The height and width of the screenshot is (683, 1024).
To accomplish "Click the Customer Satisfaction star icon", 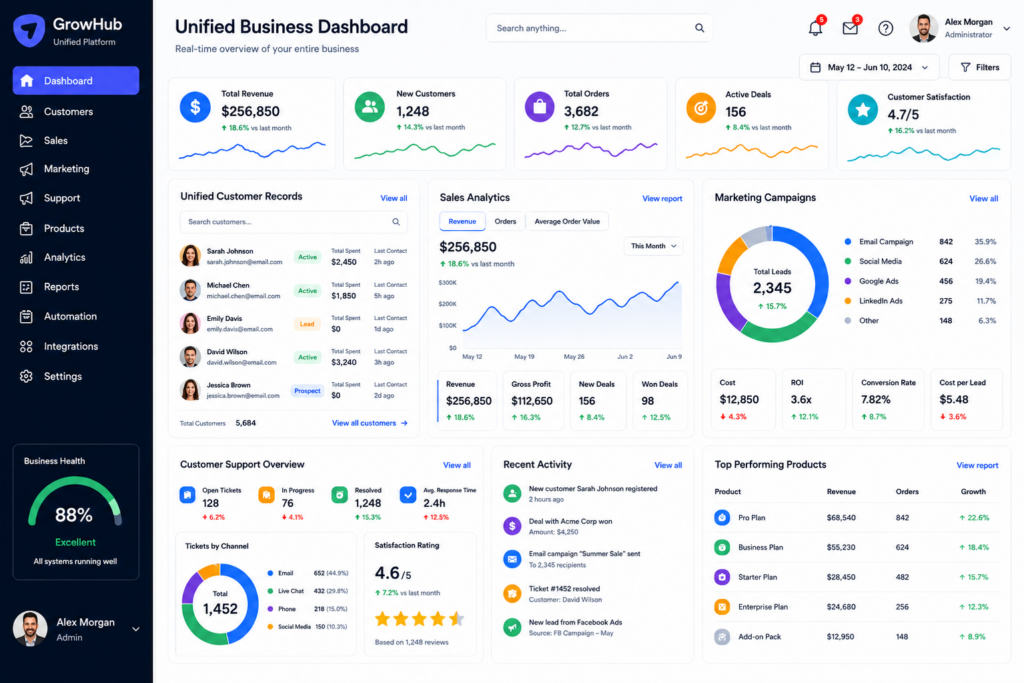I will pyautogui.click(x=863, y=110).
